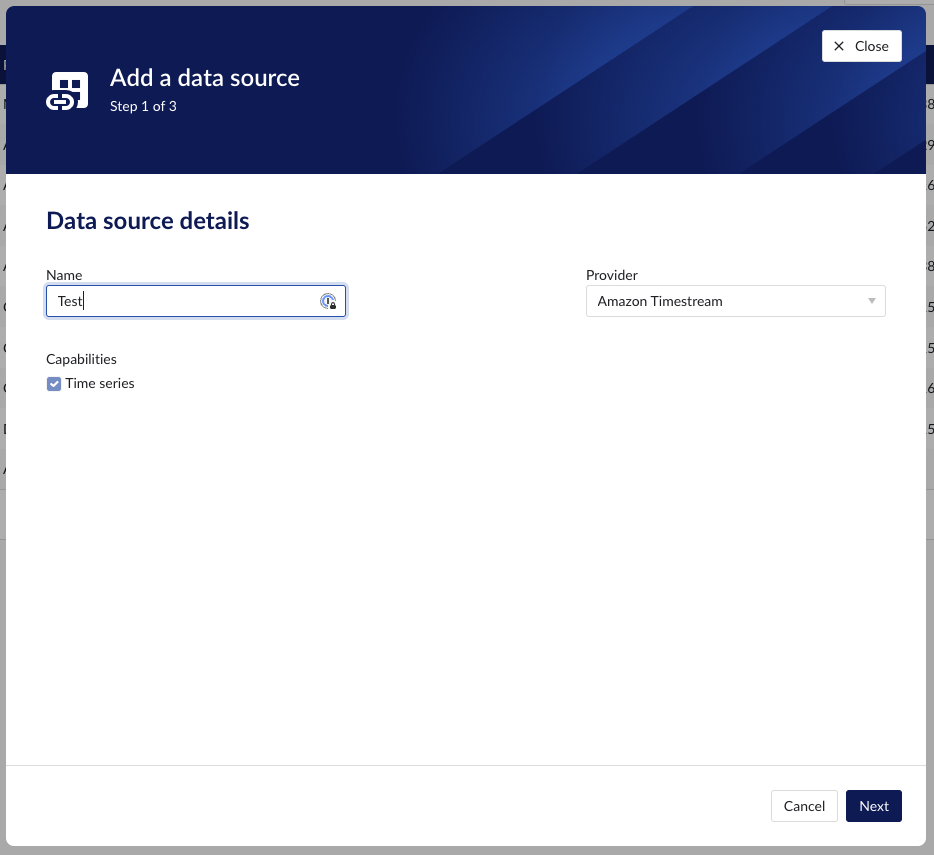934x855 pixels.
Task: Click the Name field label
Action: click(64, 275)
